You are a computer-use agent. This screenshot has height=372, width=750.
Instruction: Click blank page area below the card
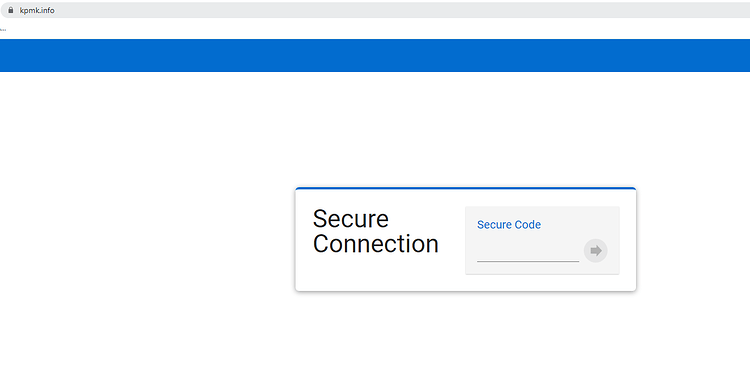coord(465,332)
